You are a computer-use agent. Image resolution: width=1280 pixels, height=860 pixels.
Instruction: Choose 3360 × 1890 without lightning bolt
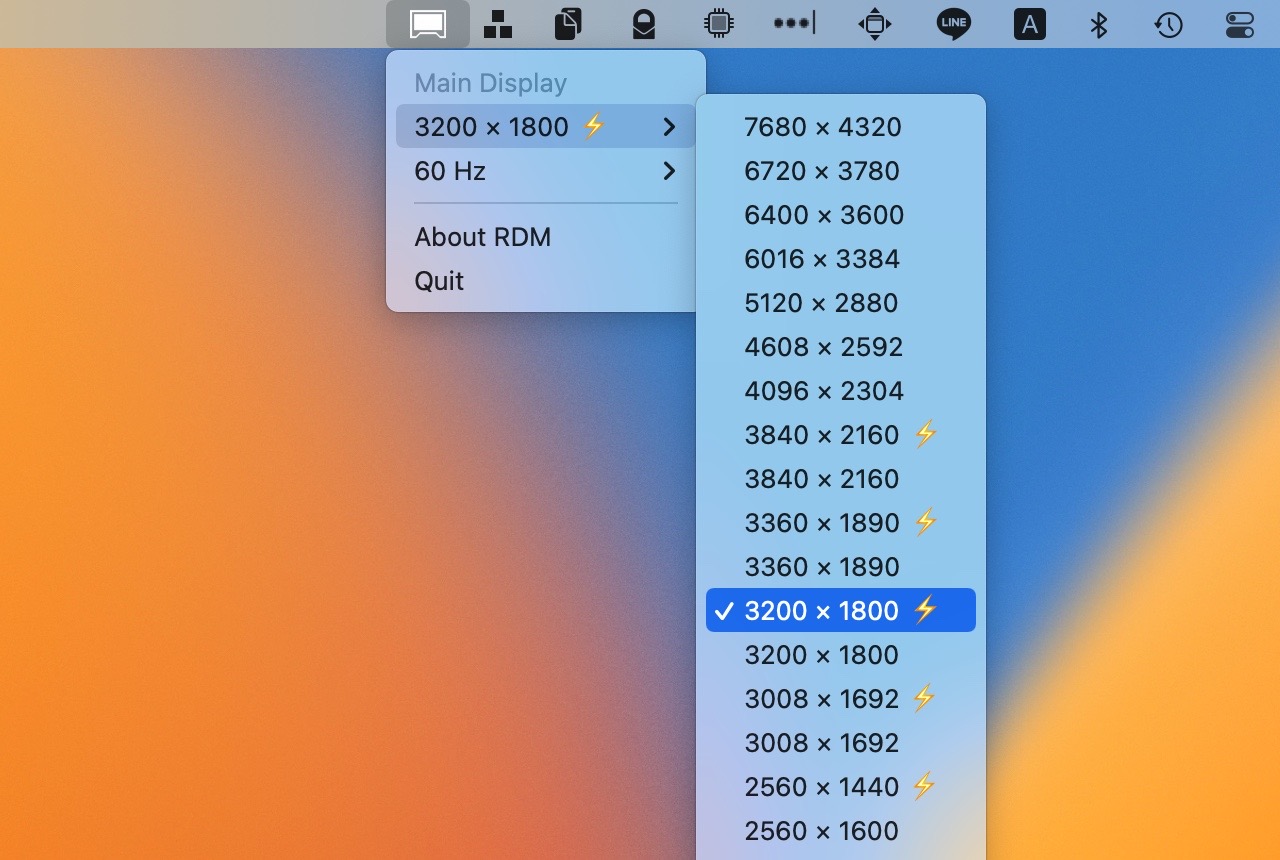[841, 567]
